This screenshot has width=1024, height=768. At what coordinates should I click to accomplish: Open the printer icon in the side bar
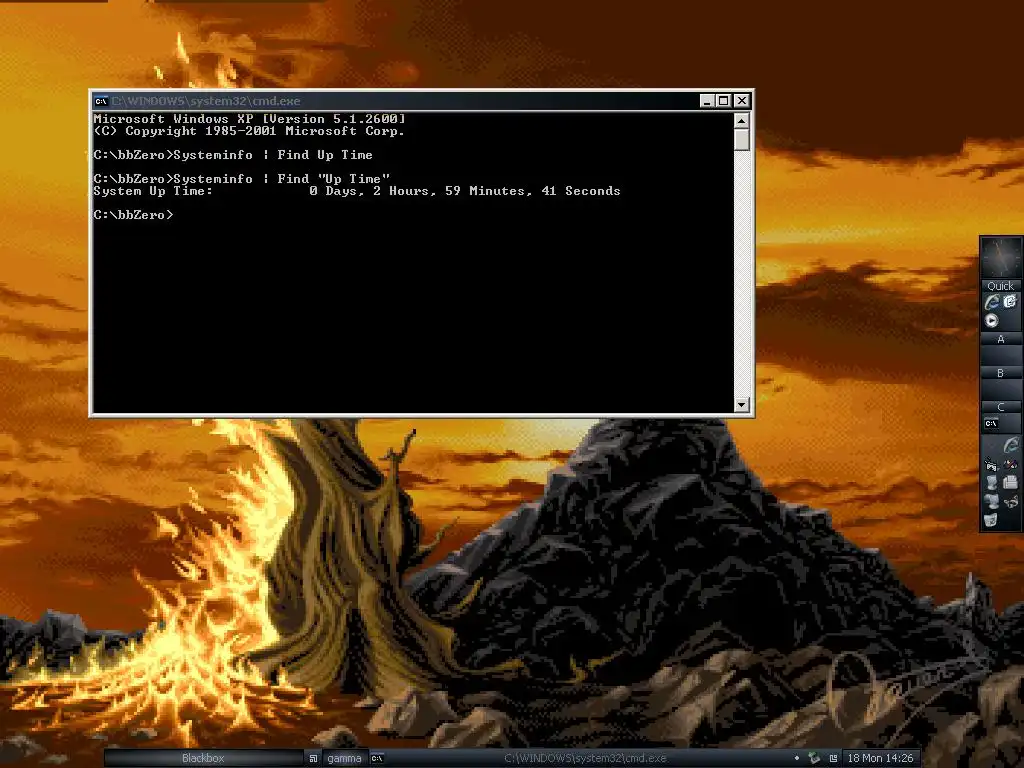[x=1010, y=482]
